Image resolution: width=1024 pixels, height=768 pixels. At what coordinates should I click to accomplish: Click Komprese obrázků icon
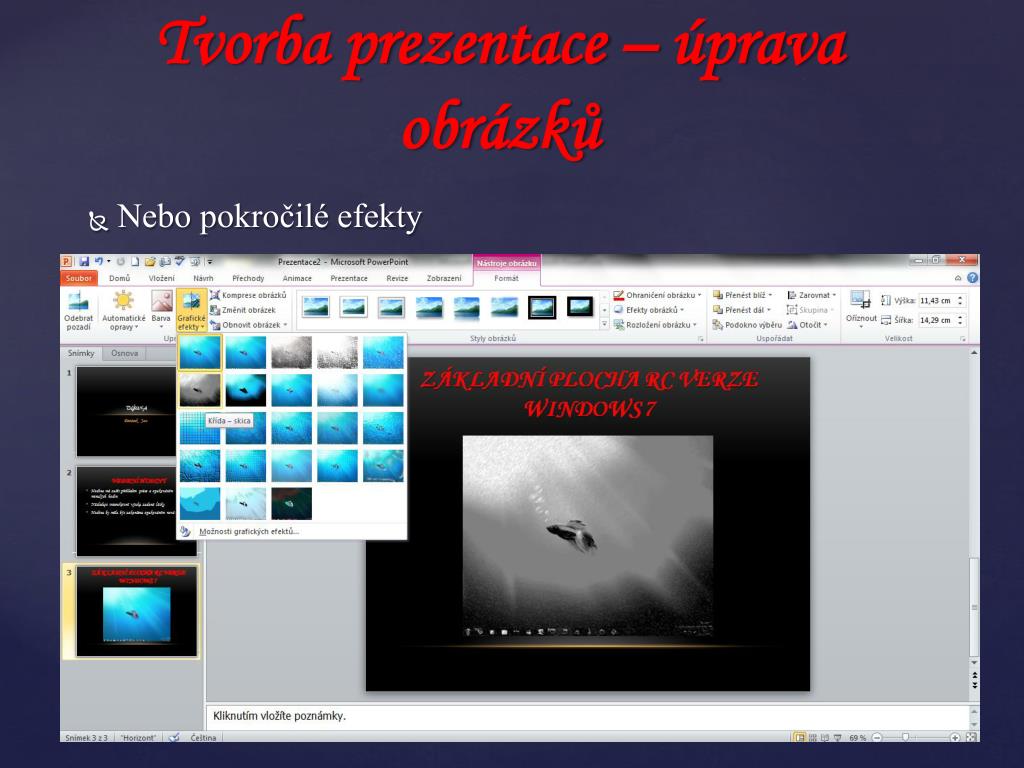[215, 295]
